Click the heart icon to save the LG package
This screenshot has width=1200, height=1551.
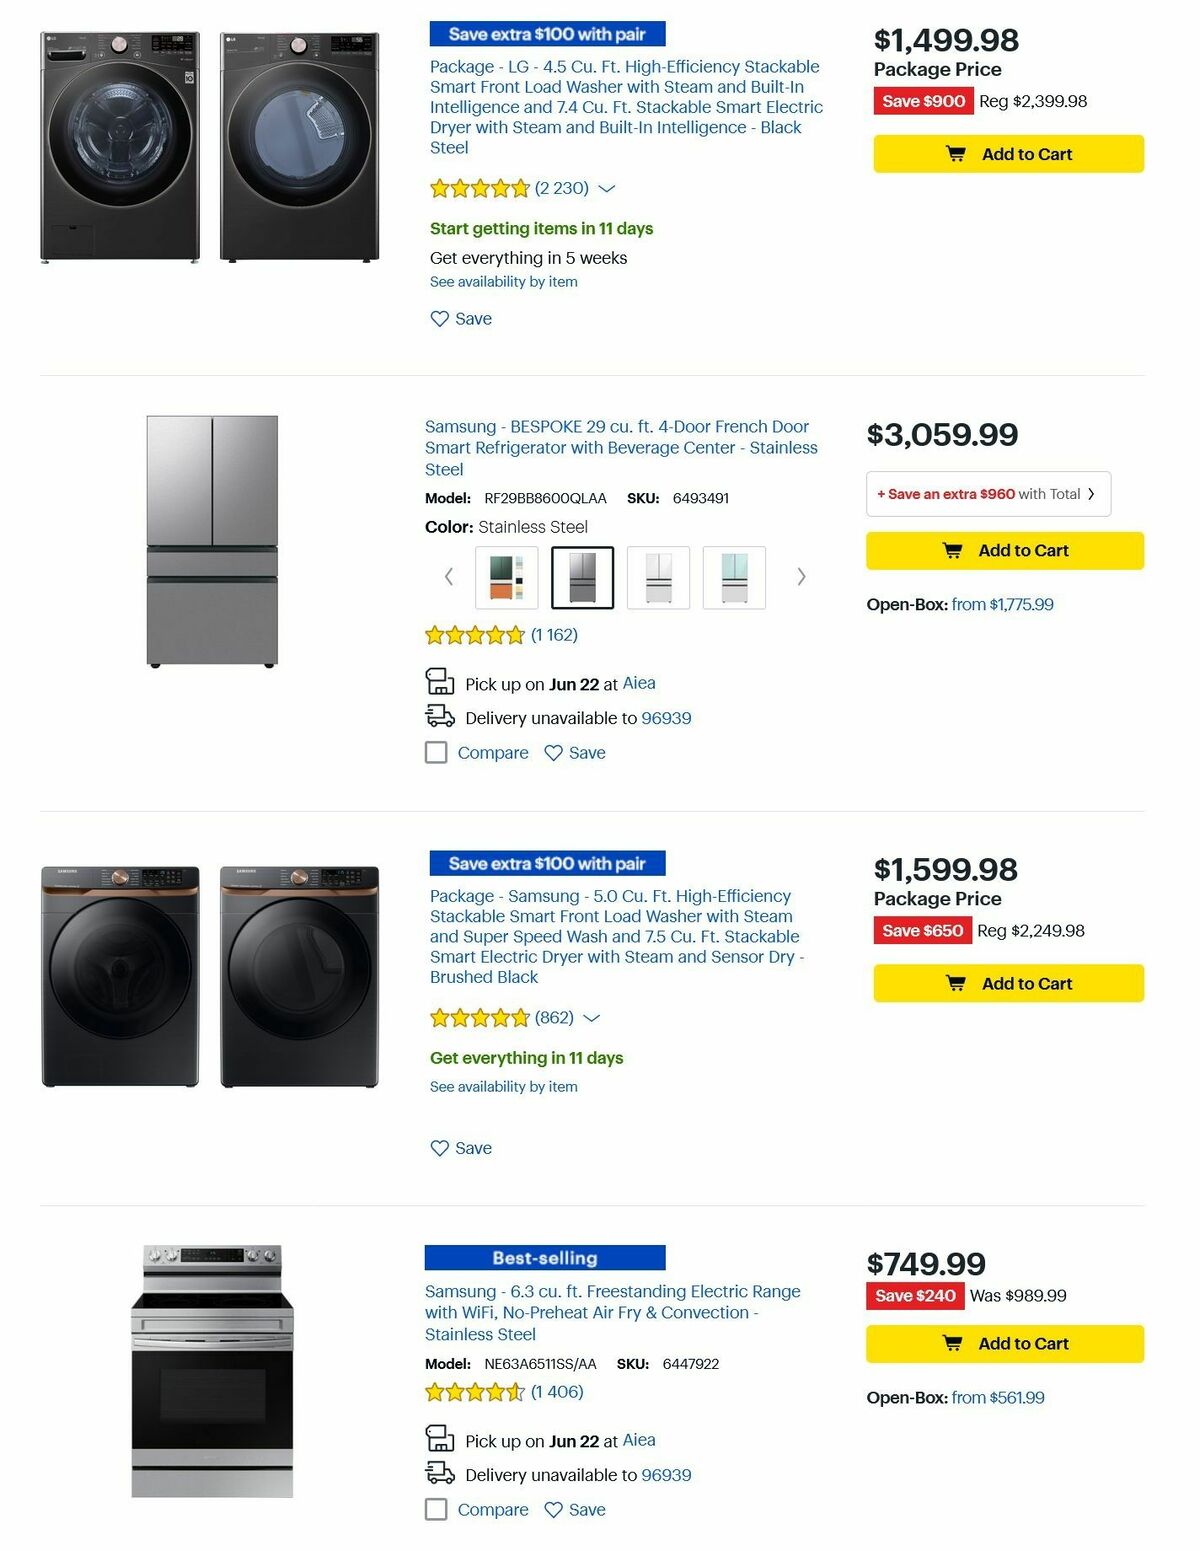439,318
